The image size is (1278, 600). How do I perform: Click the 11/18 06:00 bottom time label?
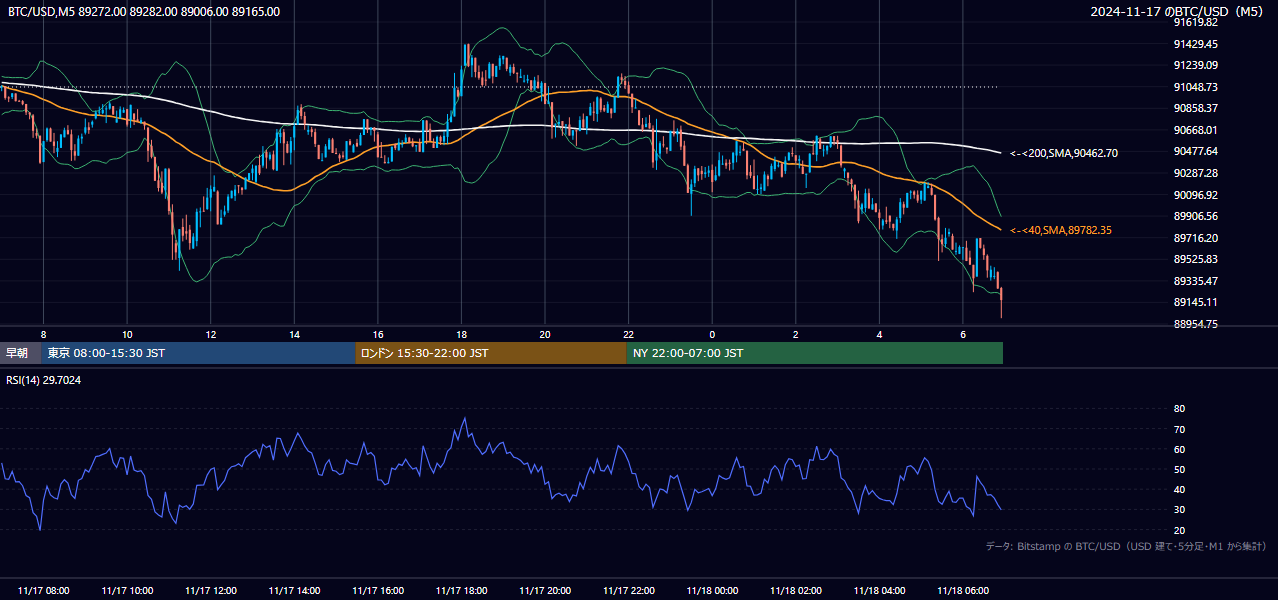coord(963,591)
